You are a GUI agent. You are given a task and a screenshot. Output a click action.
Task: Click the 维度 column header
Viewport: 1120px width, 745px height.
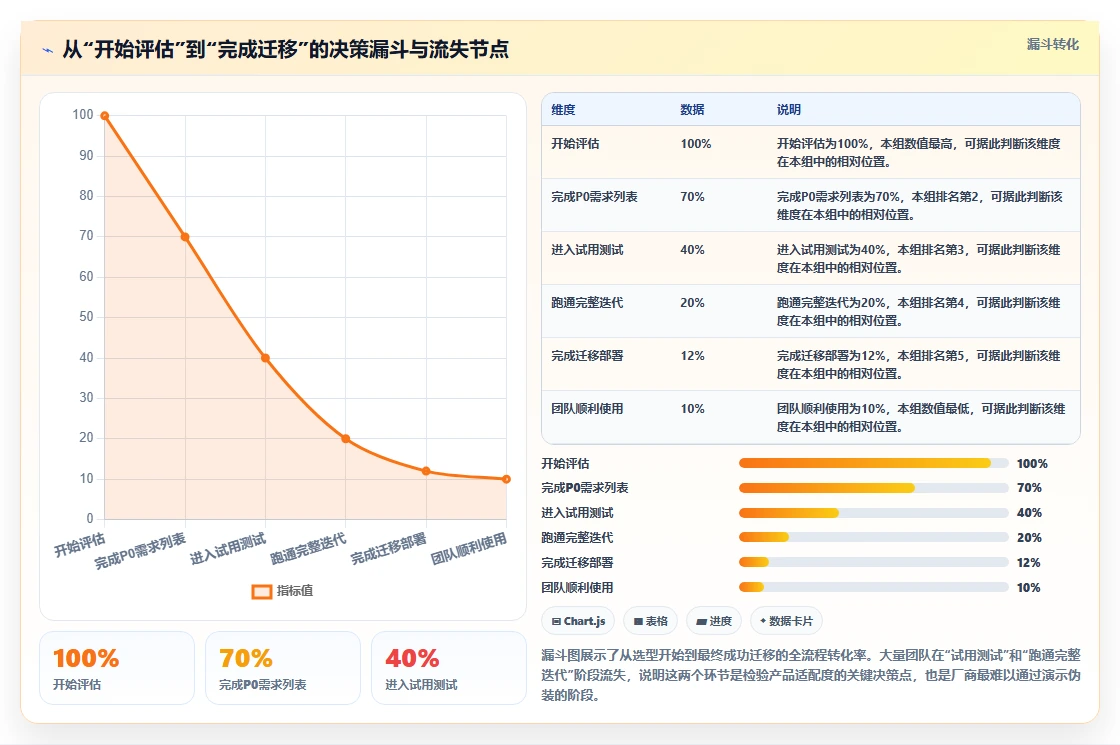(563, 109)
